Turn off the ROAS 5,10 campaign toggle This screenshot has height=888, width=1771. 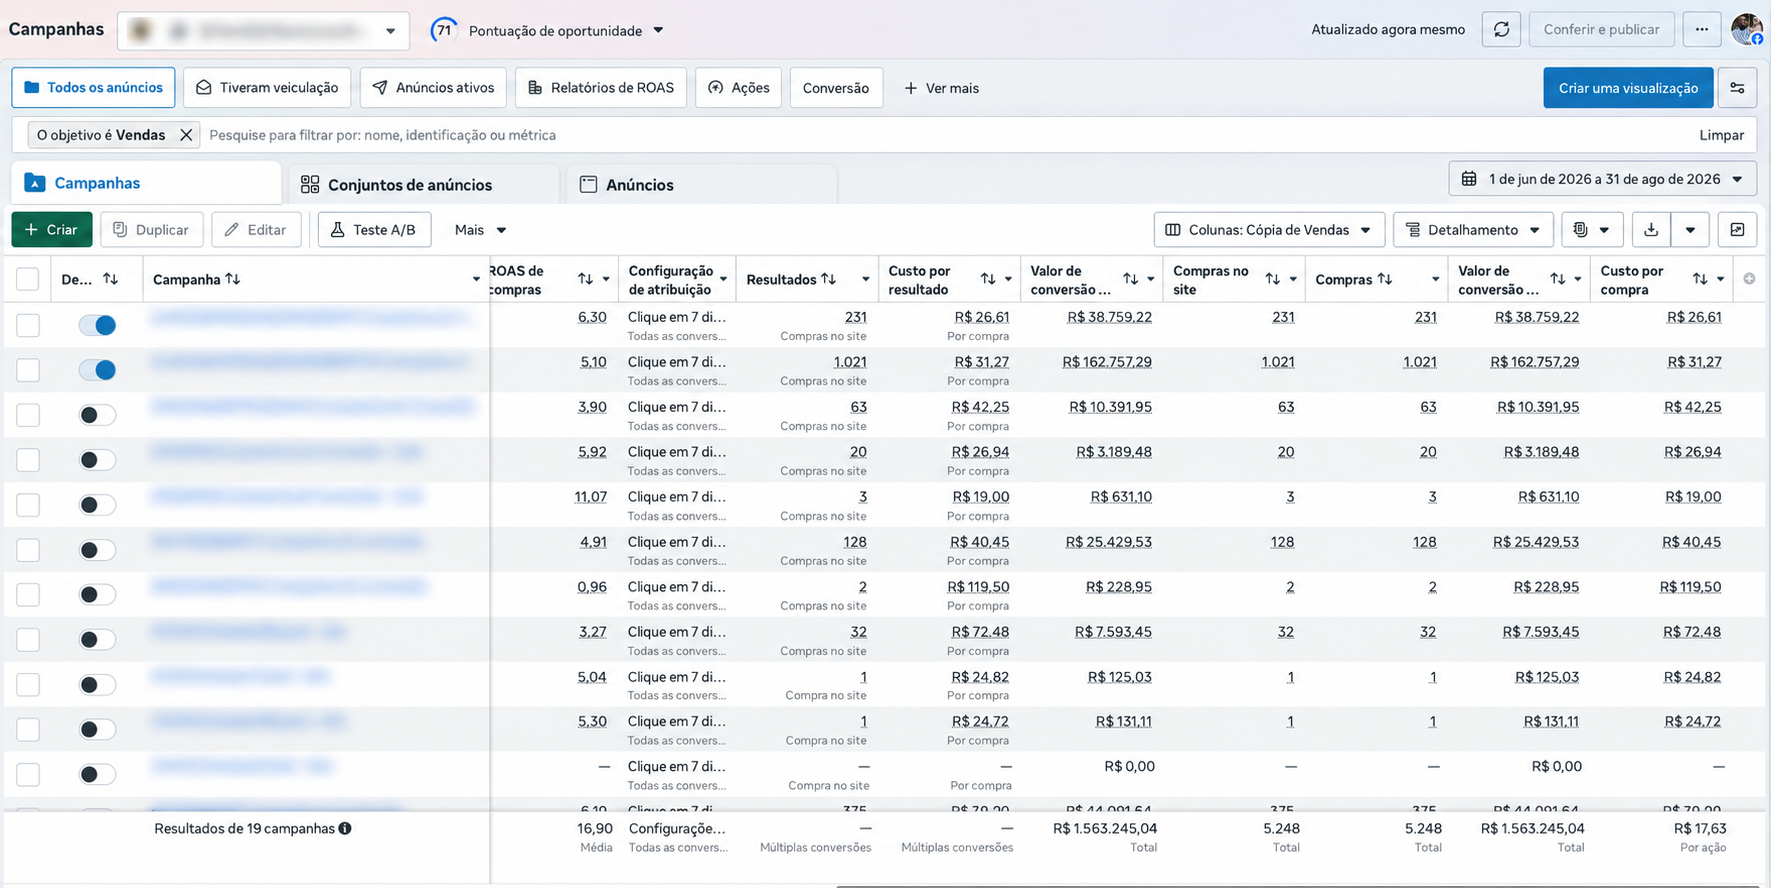click(98, 370)
